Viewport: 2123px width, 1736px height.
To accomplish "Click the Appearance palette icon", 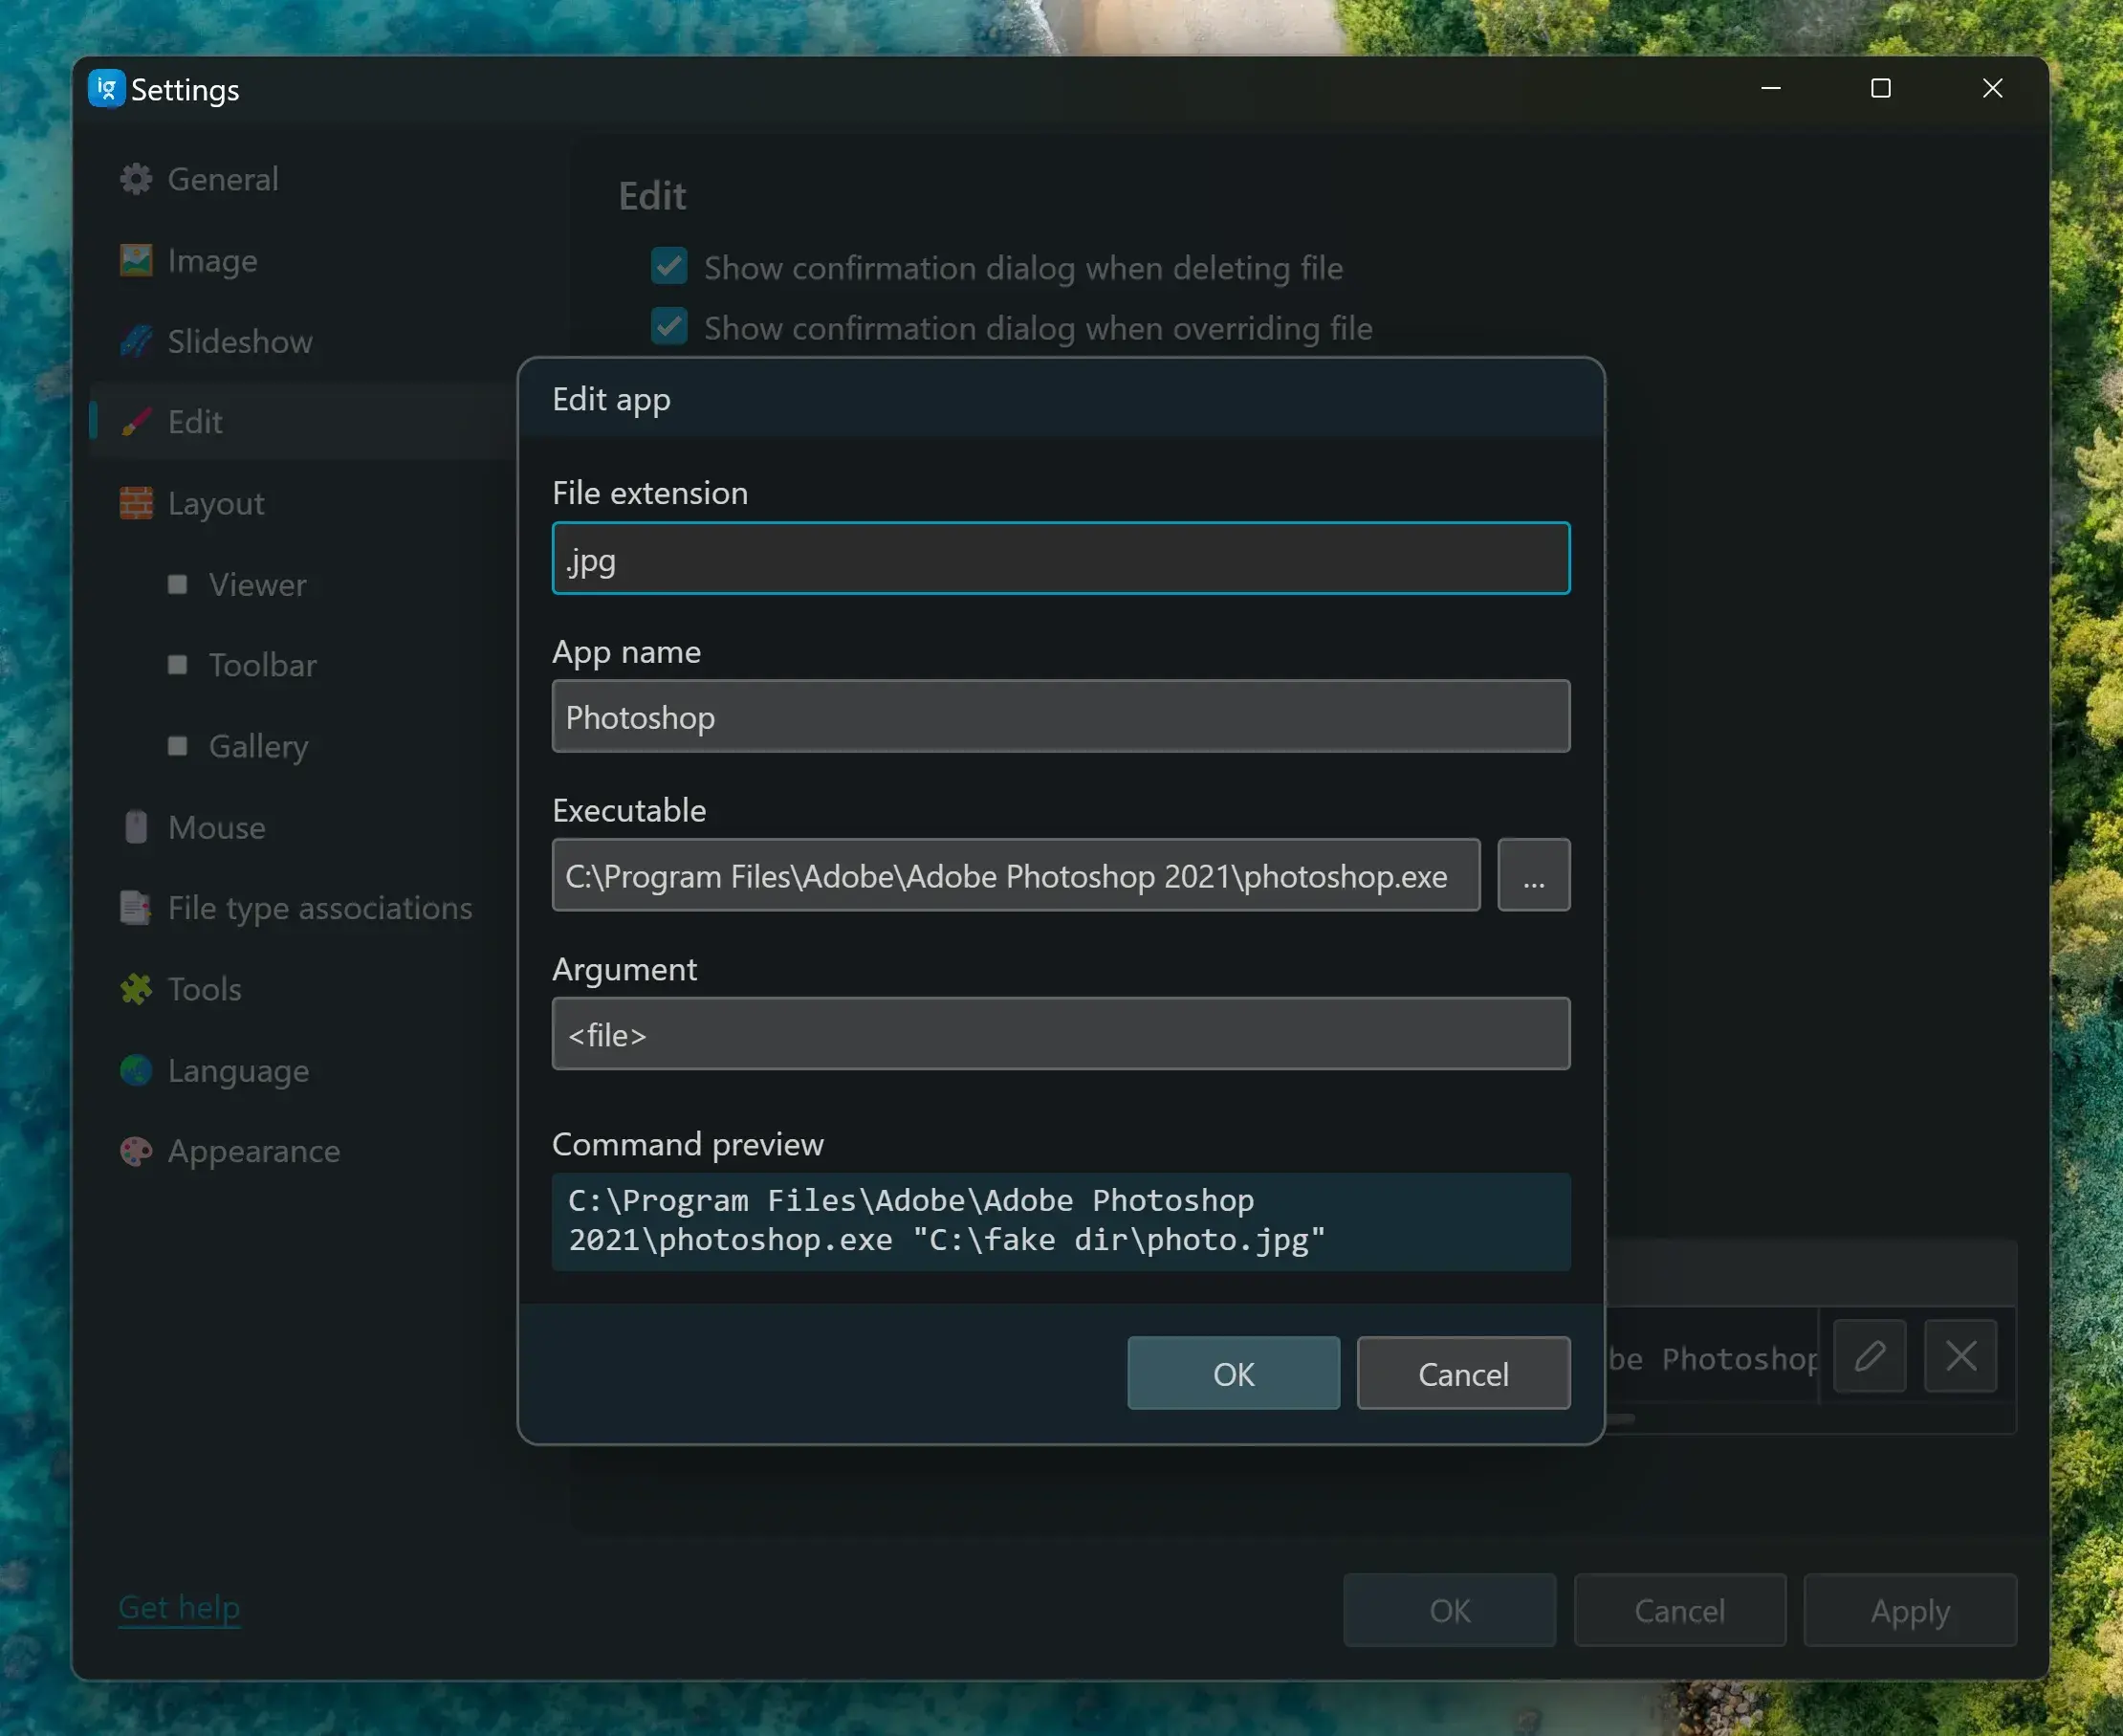I will point(136,1151).
